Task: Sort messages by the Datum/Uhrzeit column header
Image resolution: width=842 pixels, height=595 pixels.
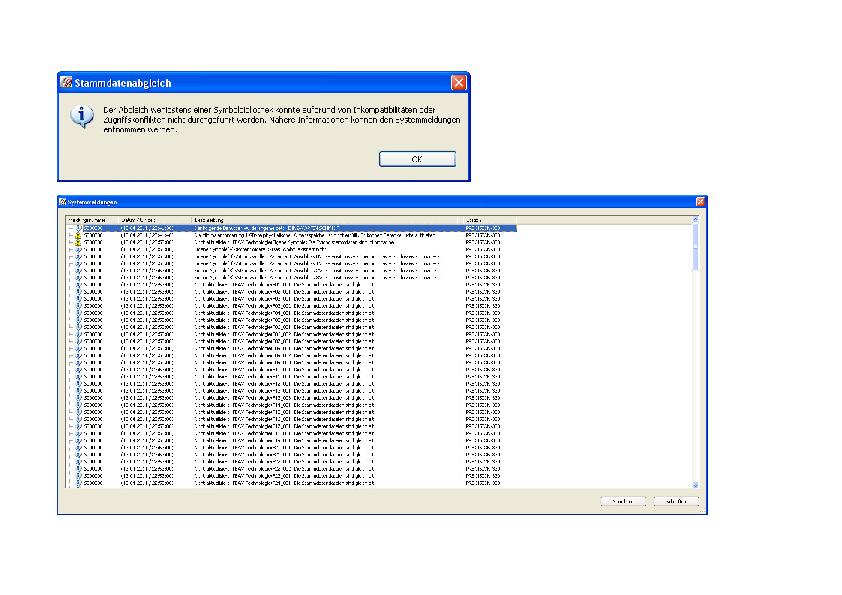Action: coord(155,220)
